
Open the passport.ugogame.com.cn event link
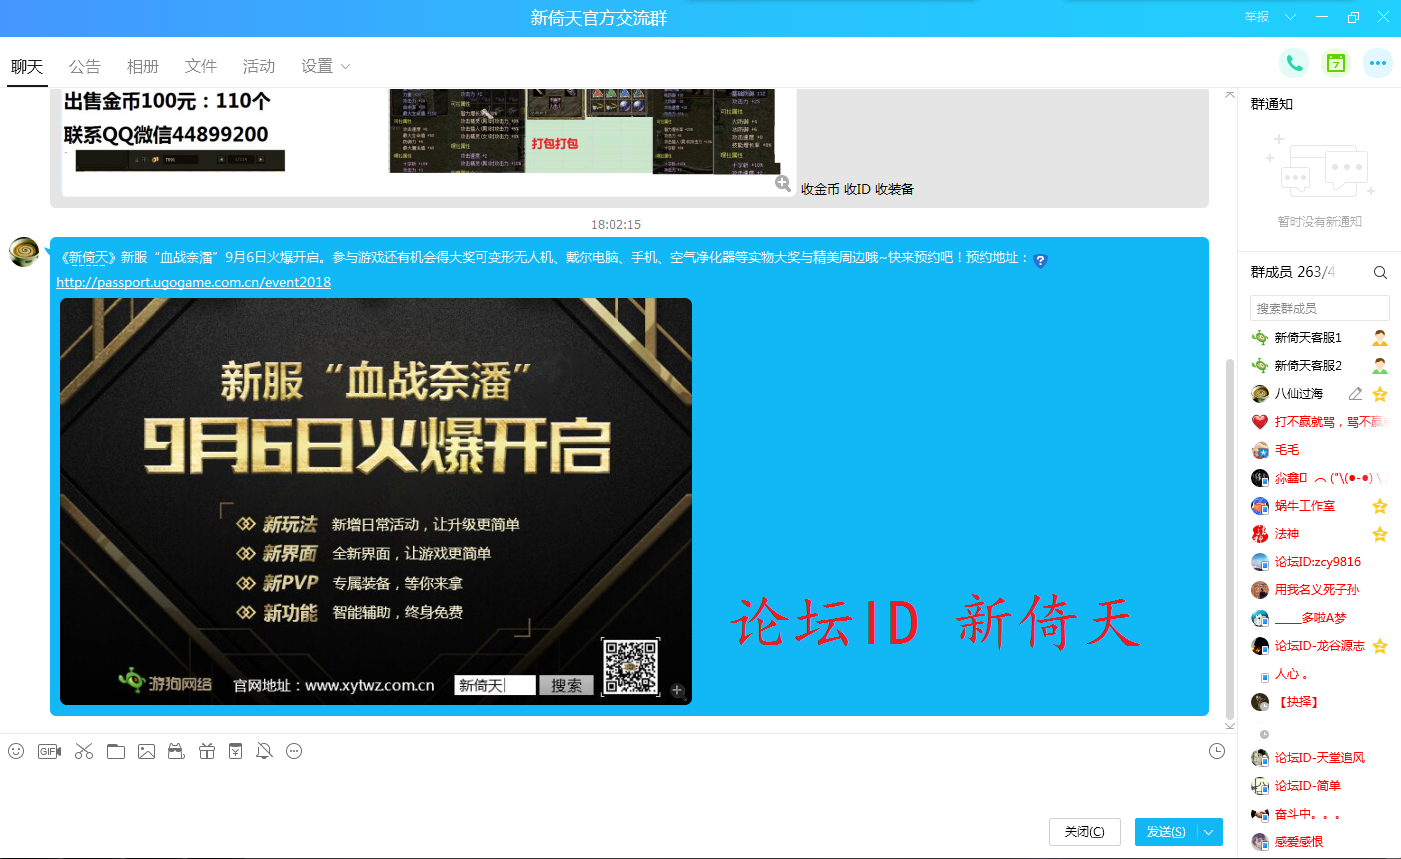click(x=194, y=282)
